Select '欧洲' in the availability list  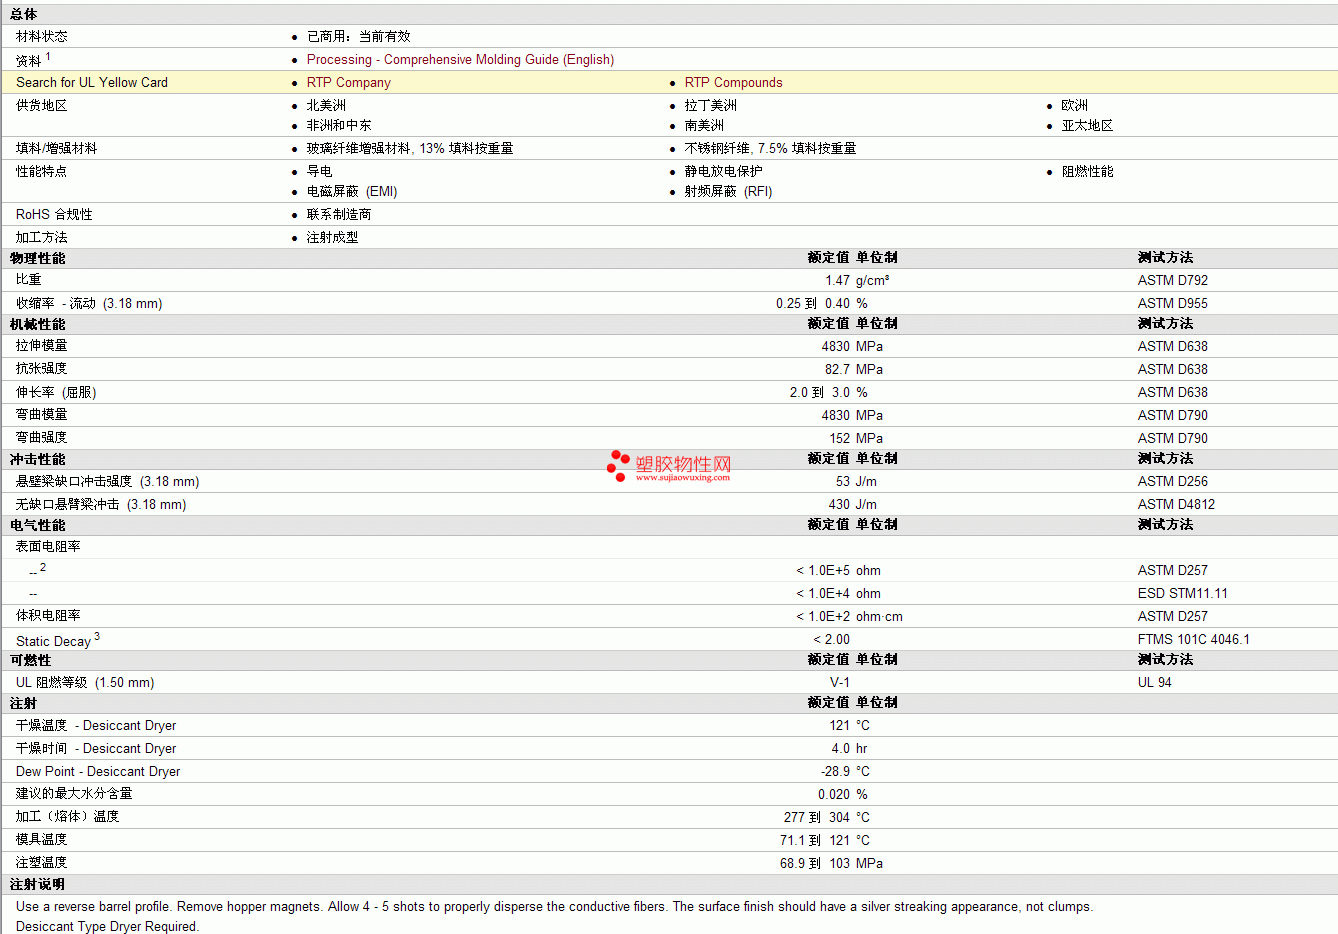tap(1075, 106)
